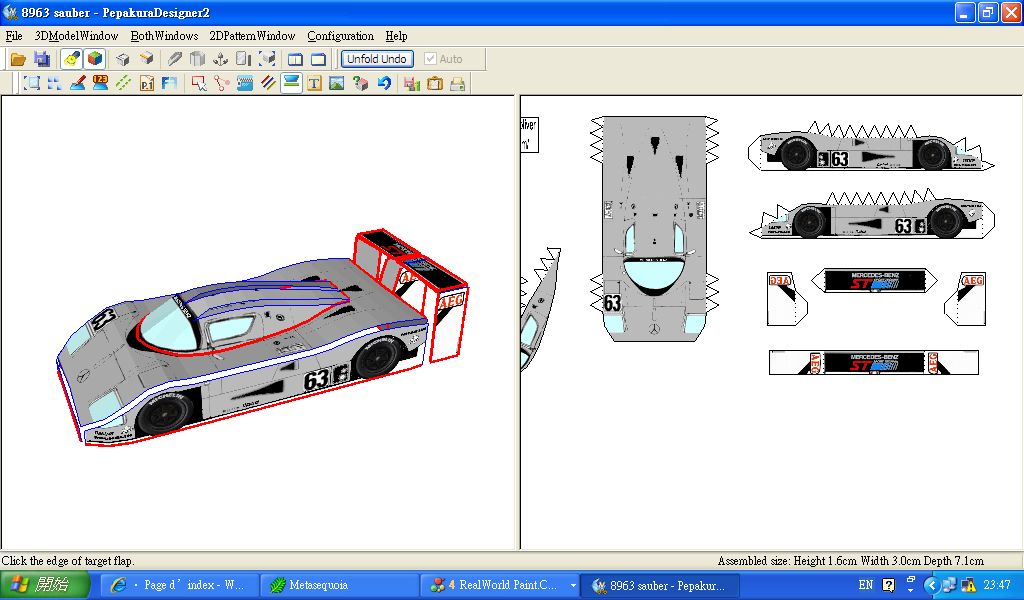Open the File menu

(14, 36)
